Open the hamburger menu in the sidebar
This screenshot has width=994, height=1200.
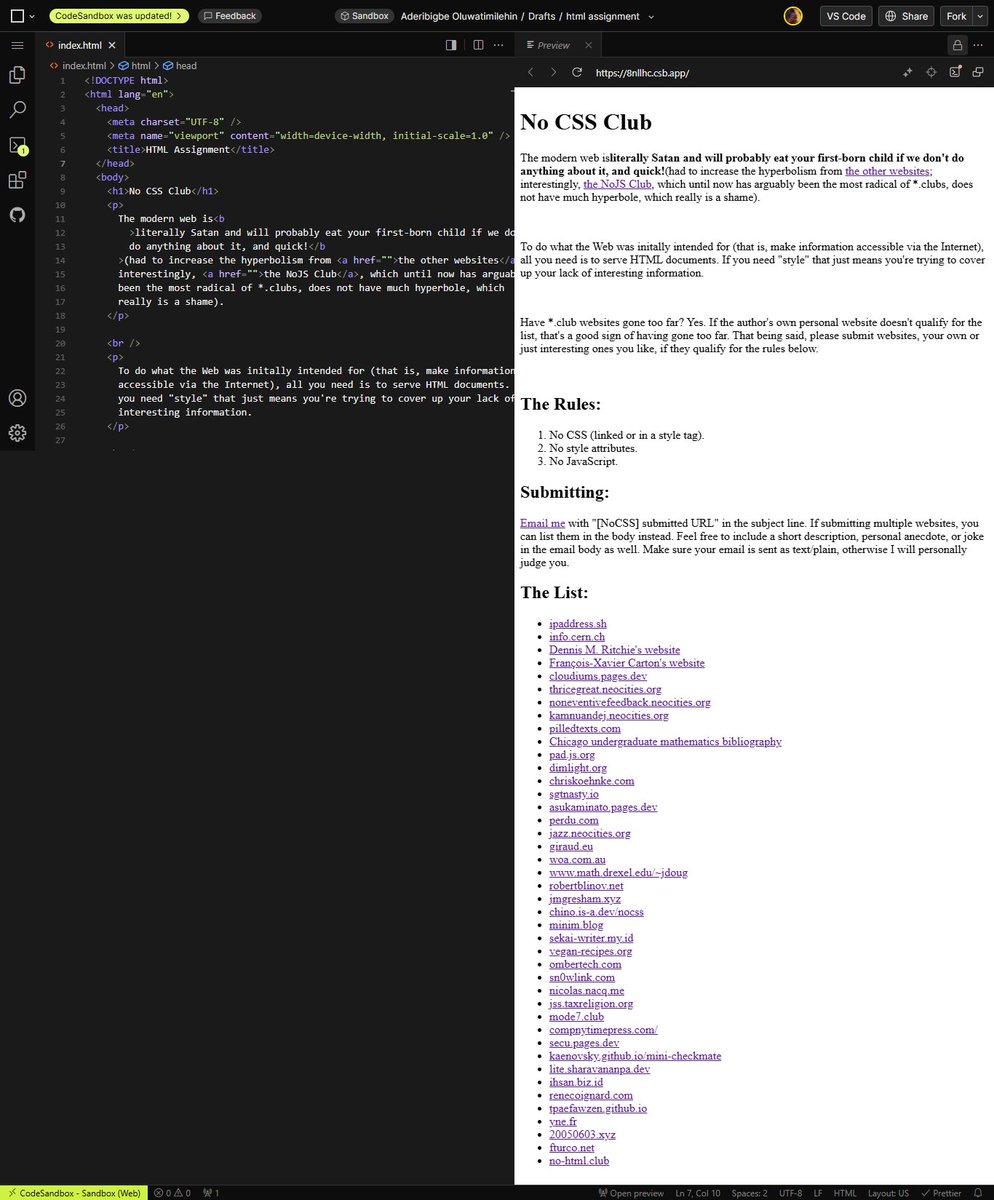pos(17,45)
